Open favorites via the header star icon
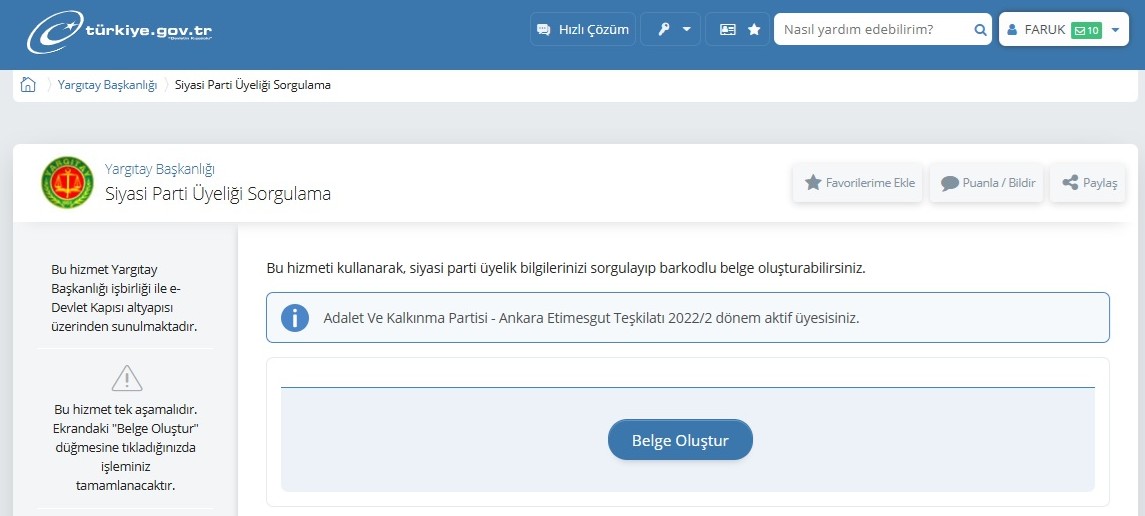Screen dimensions: 1145x516 pos(754,29)
